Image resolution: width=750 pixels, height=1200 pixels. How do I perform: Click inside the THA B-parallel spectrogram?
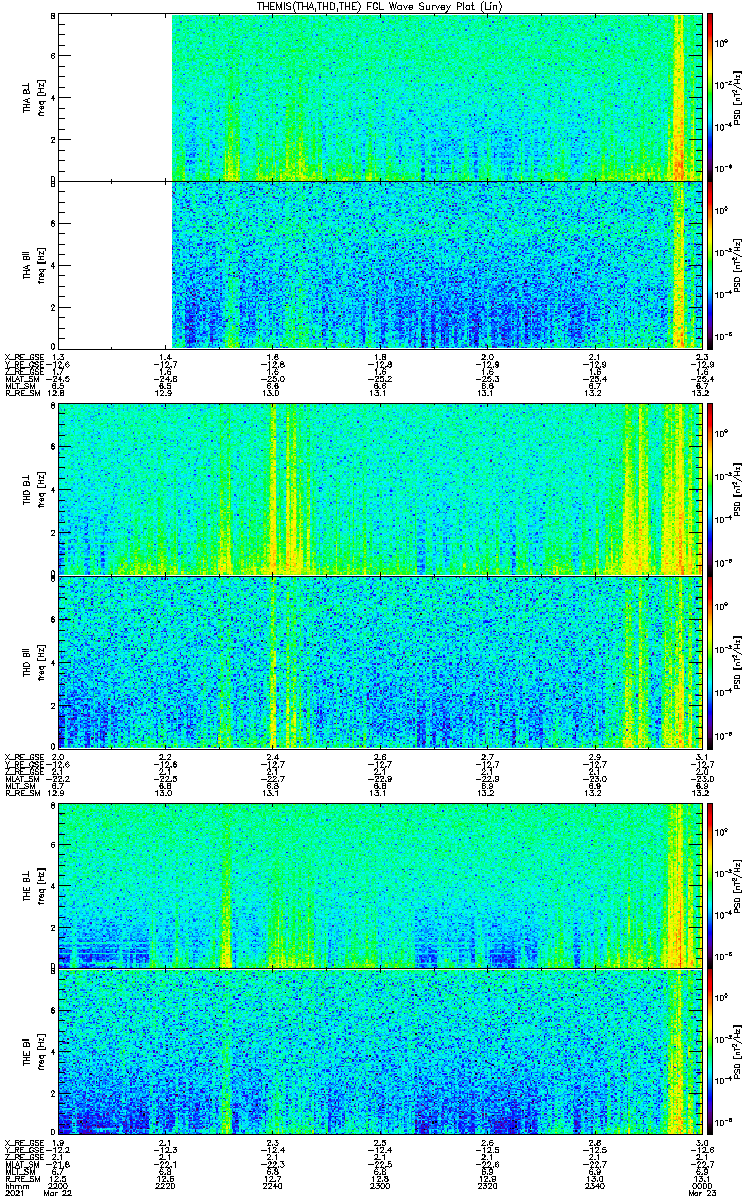[x=381, y=264]
